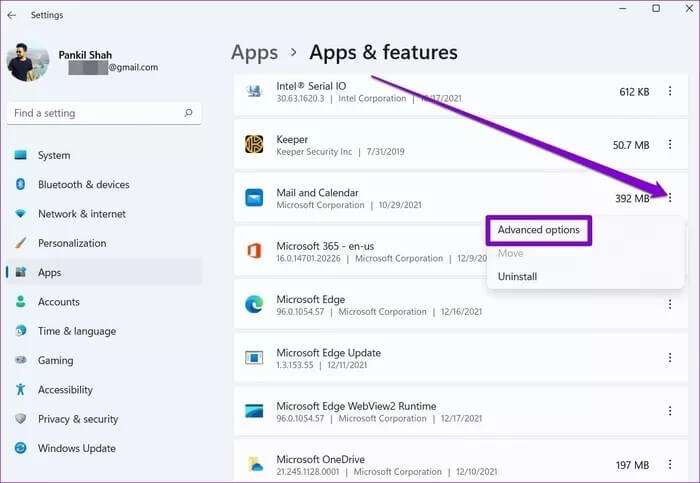Choose Uninstall in the context menu
700x483 pixels.
517,277
